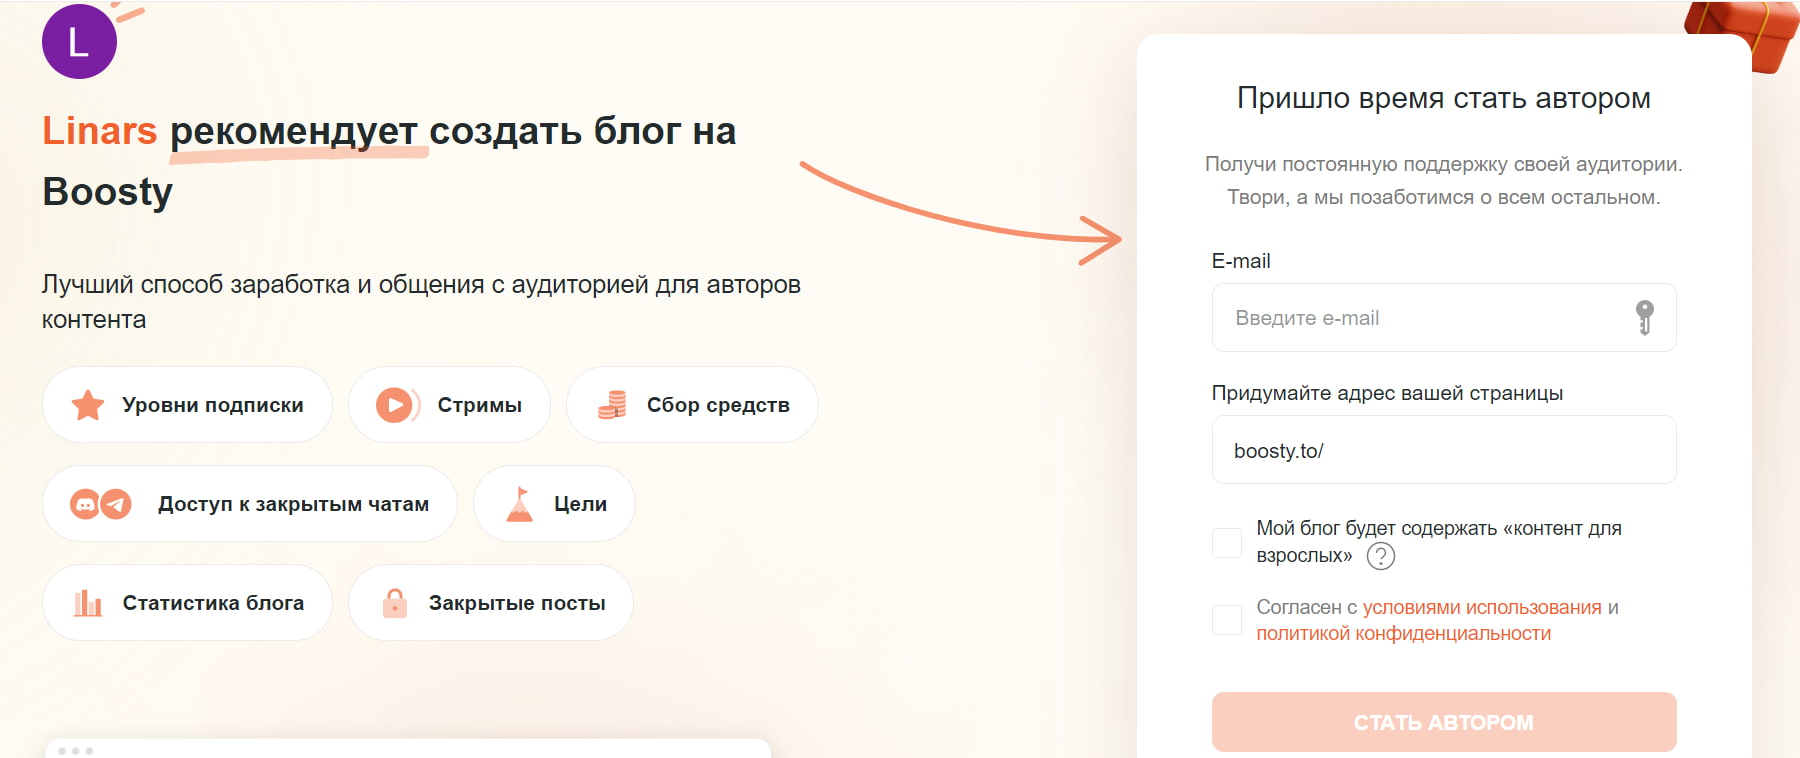Viewport: 1800px width, 758px height.
Task: Tick the terms of use agreement checkbox
Action: (1227, 620)
